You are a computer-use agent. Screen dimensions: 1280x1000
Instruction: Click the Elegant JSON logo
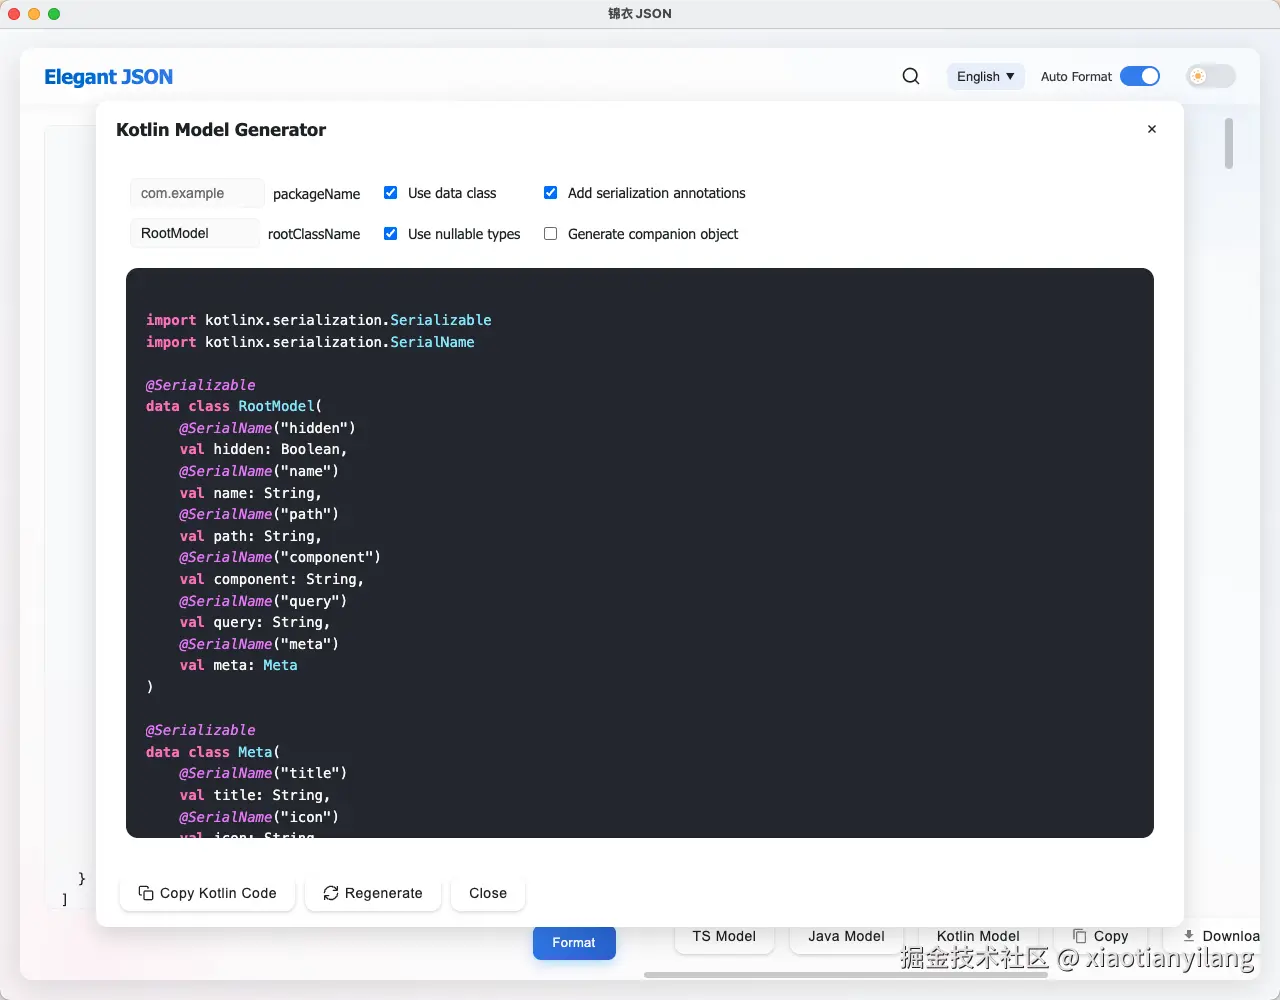coord(108,76)
